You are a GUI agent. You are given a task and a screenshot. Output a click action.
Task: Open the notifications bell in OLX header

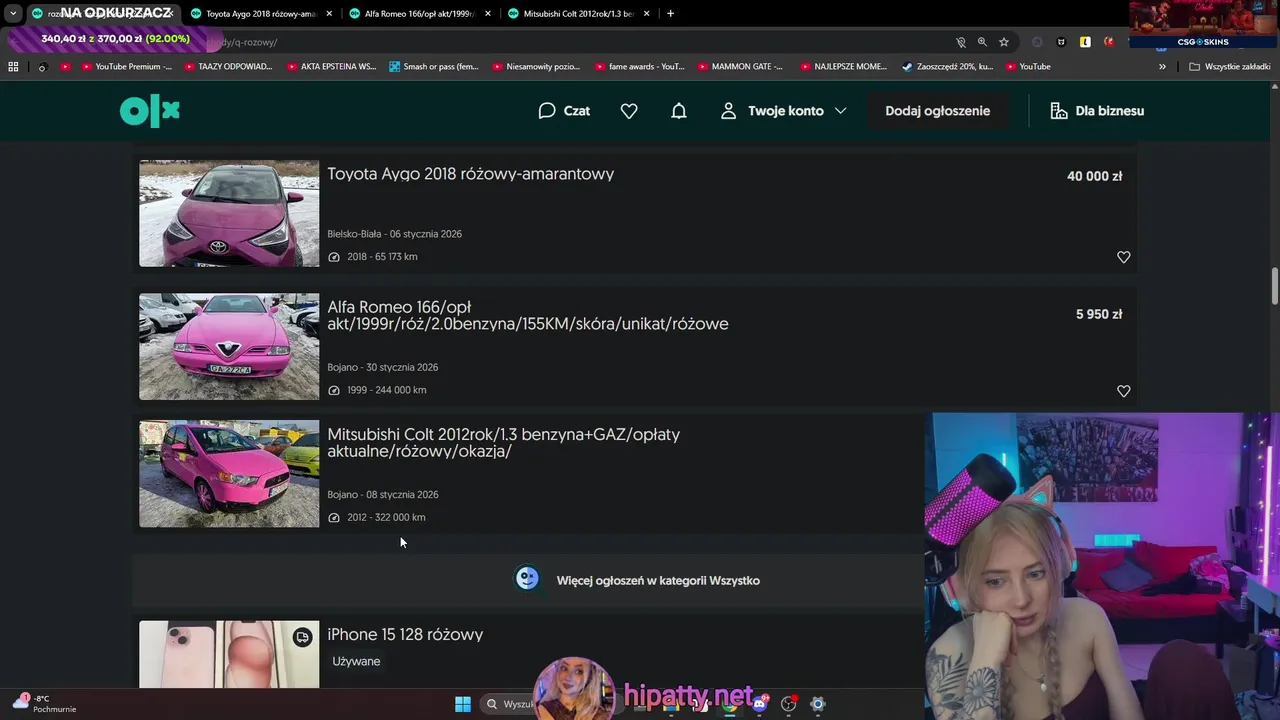pyautogui.click(x=679, y=111)
